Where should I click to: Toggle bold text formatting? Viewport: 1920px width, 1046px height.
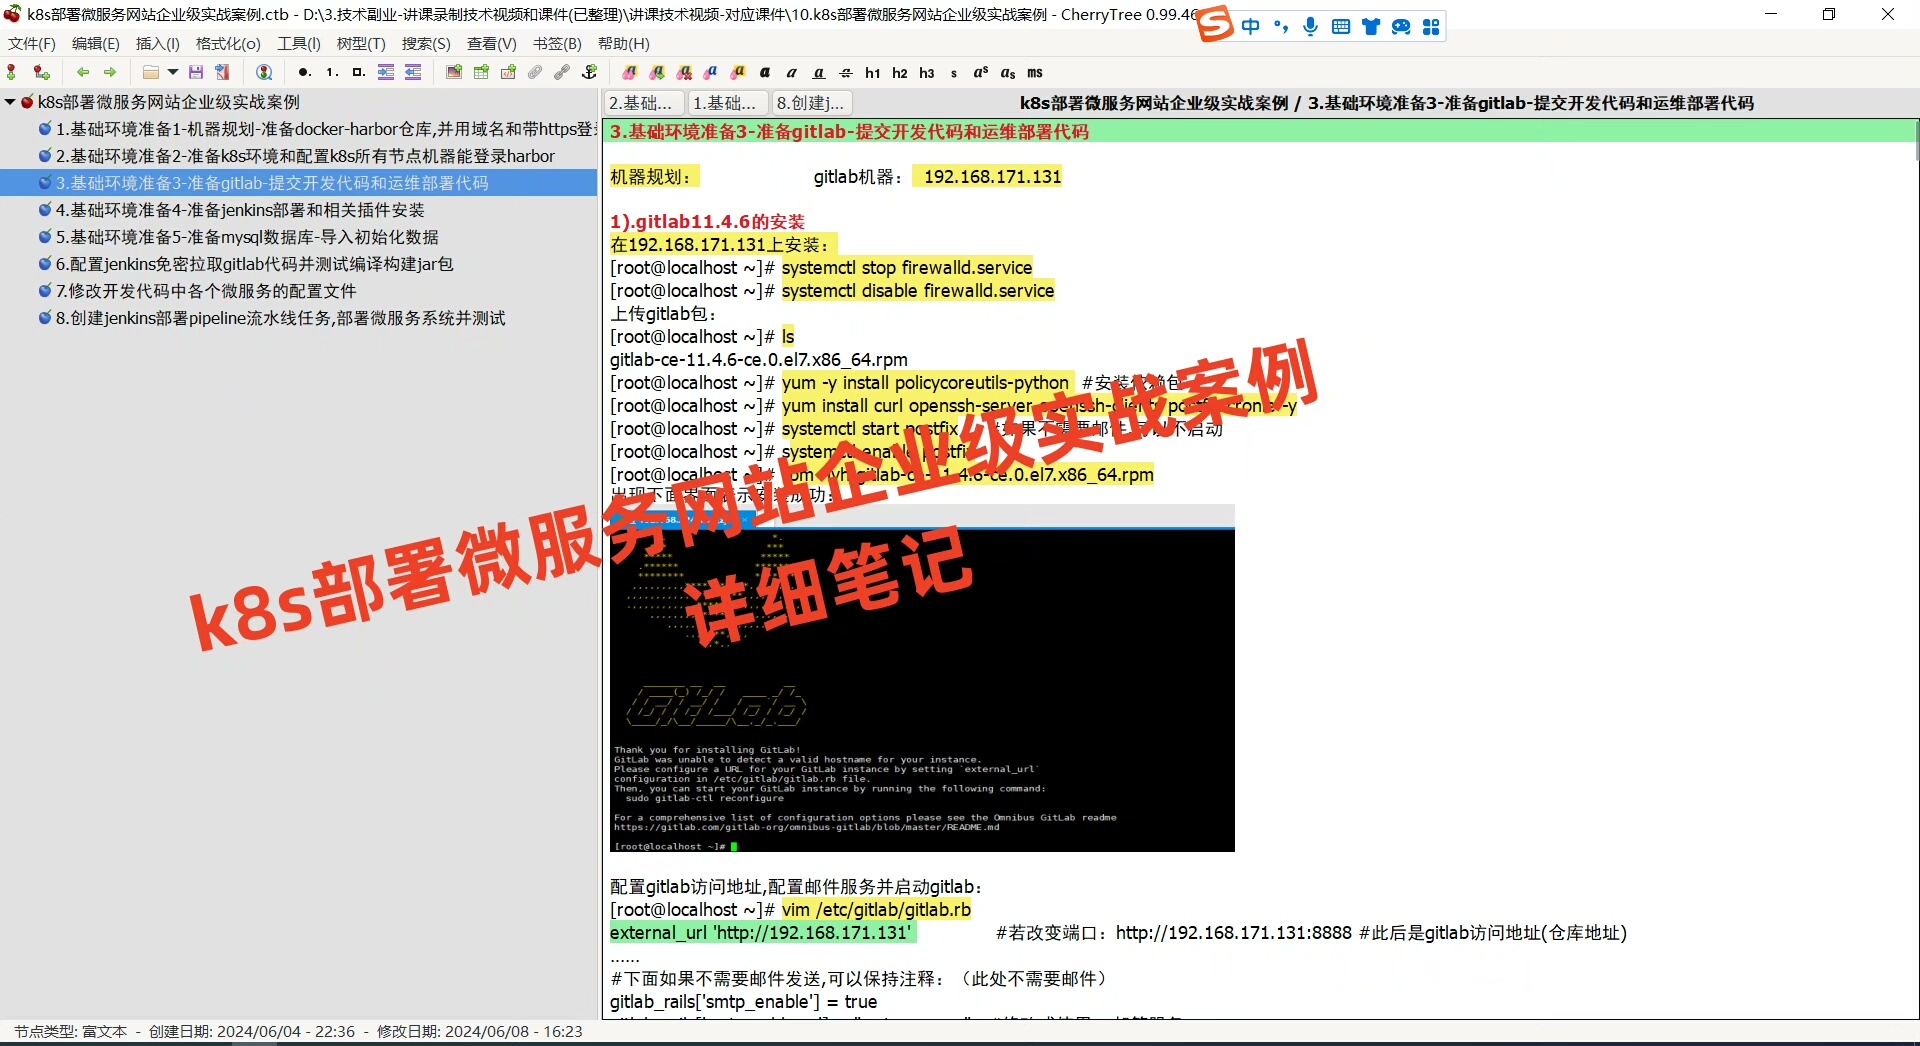[765, 72]
